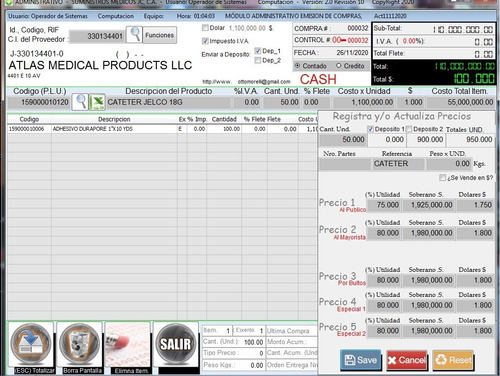The width and height of the screenshot is (500, 376).
Task: Click Peso x UND field 0.00
Action: (x=449, y=164)
